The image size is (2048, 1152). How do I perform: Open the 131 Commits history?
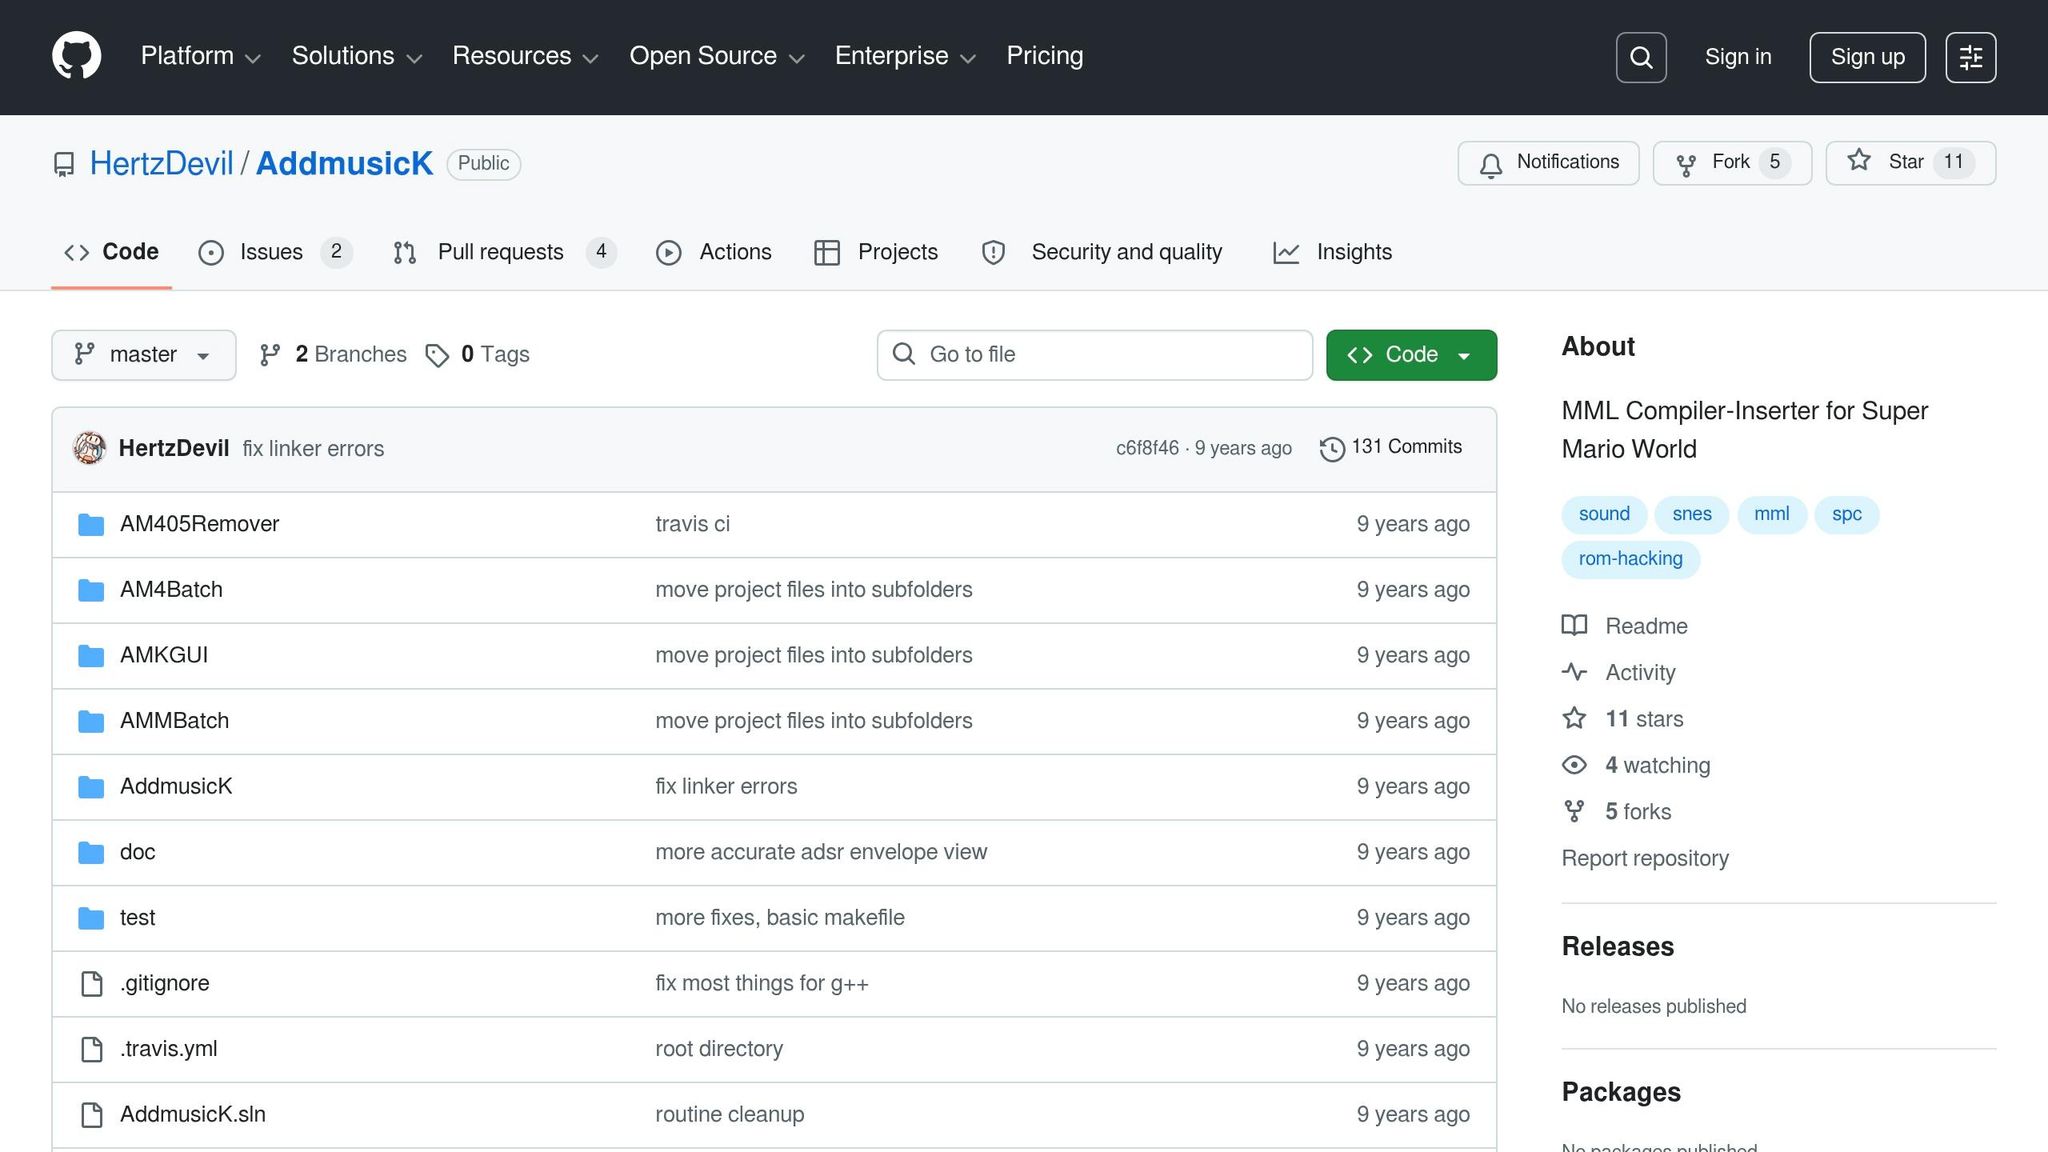tap(1391, 448)
